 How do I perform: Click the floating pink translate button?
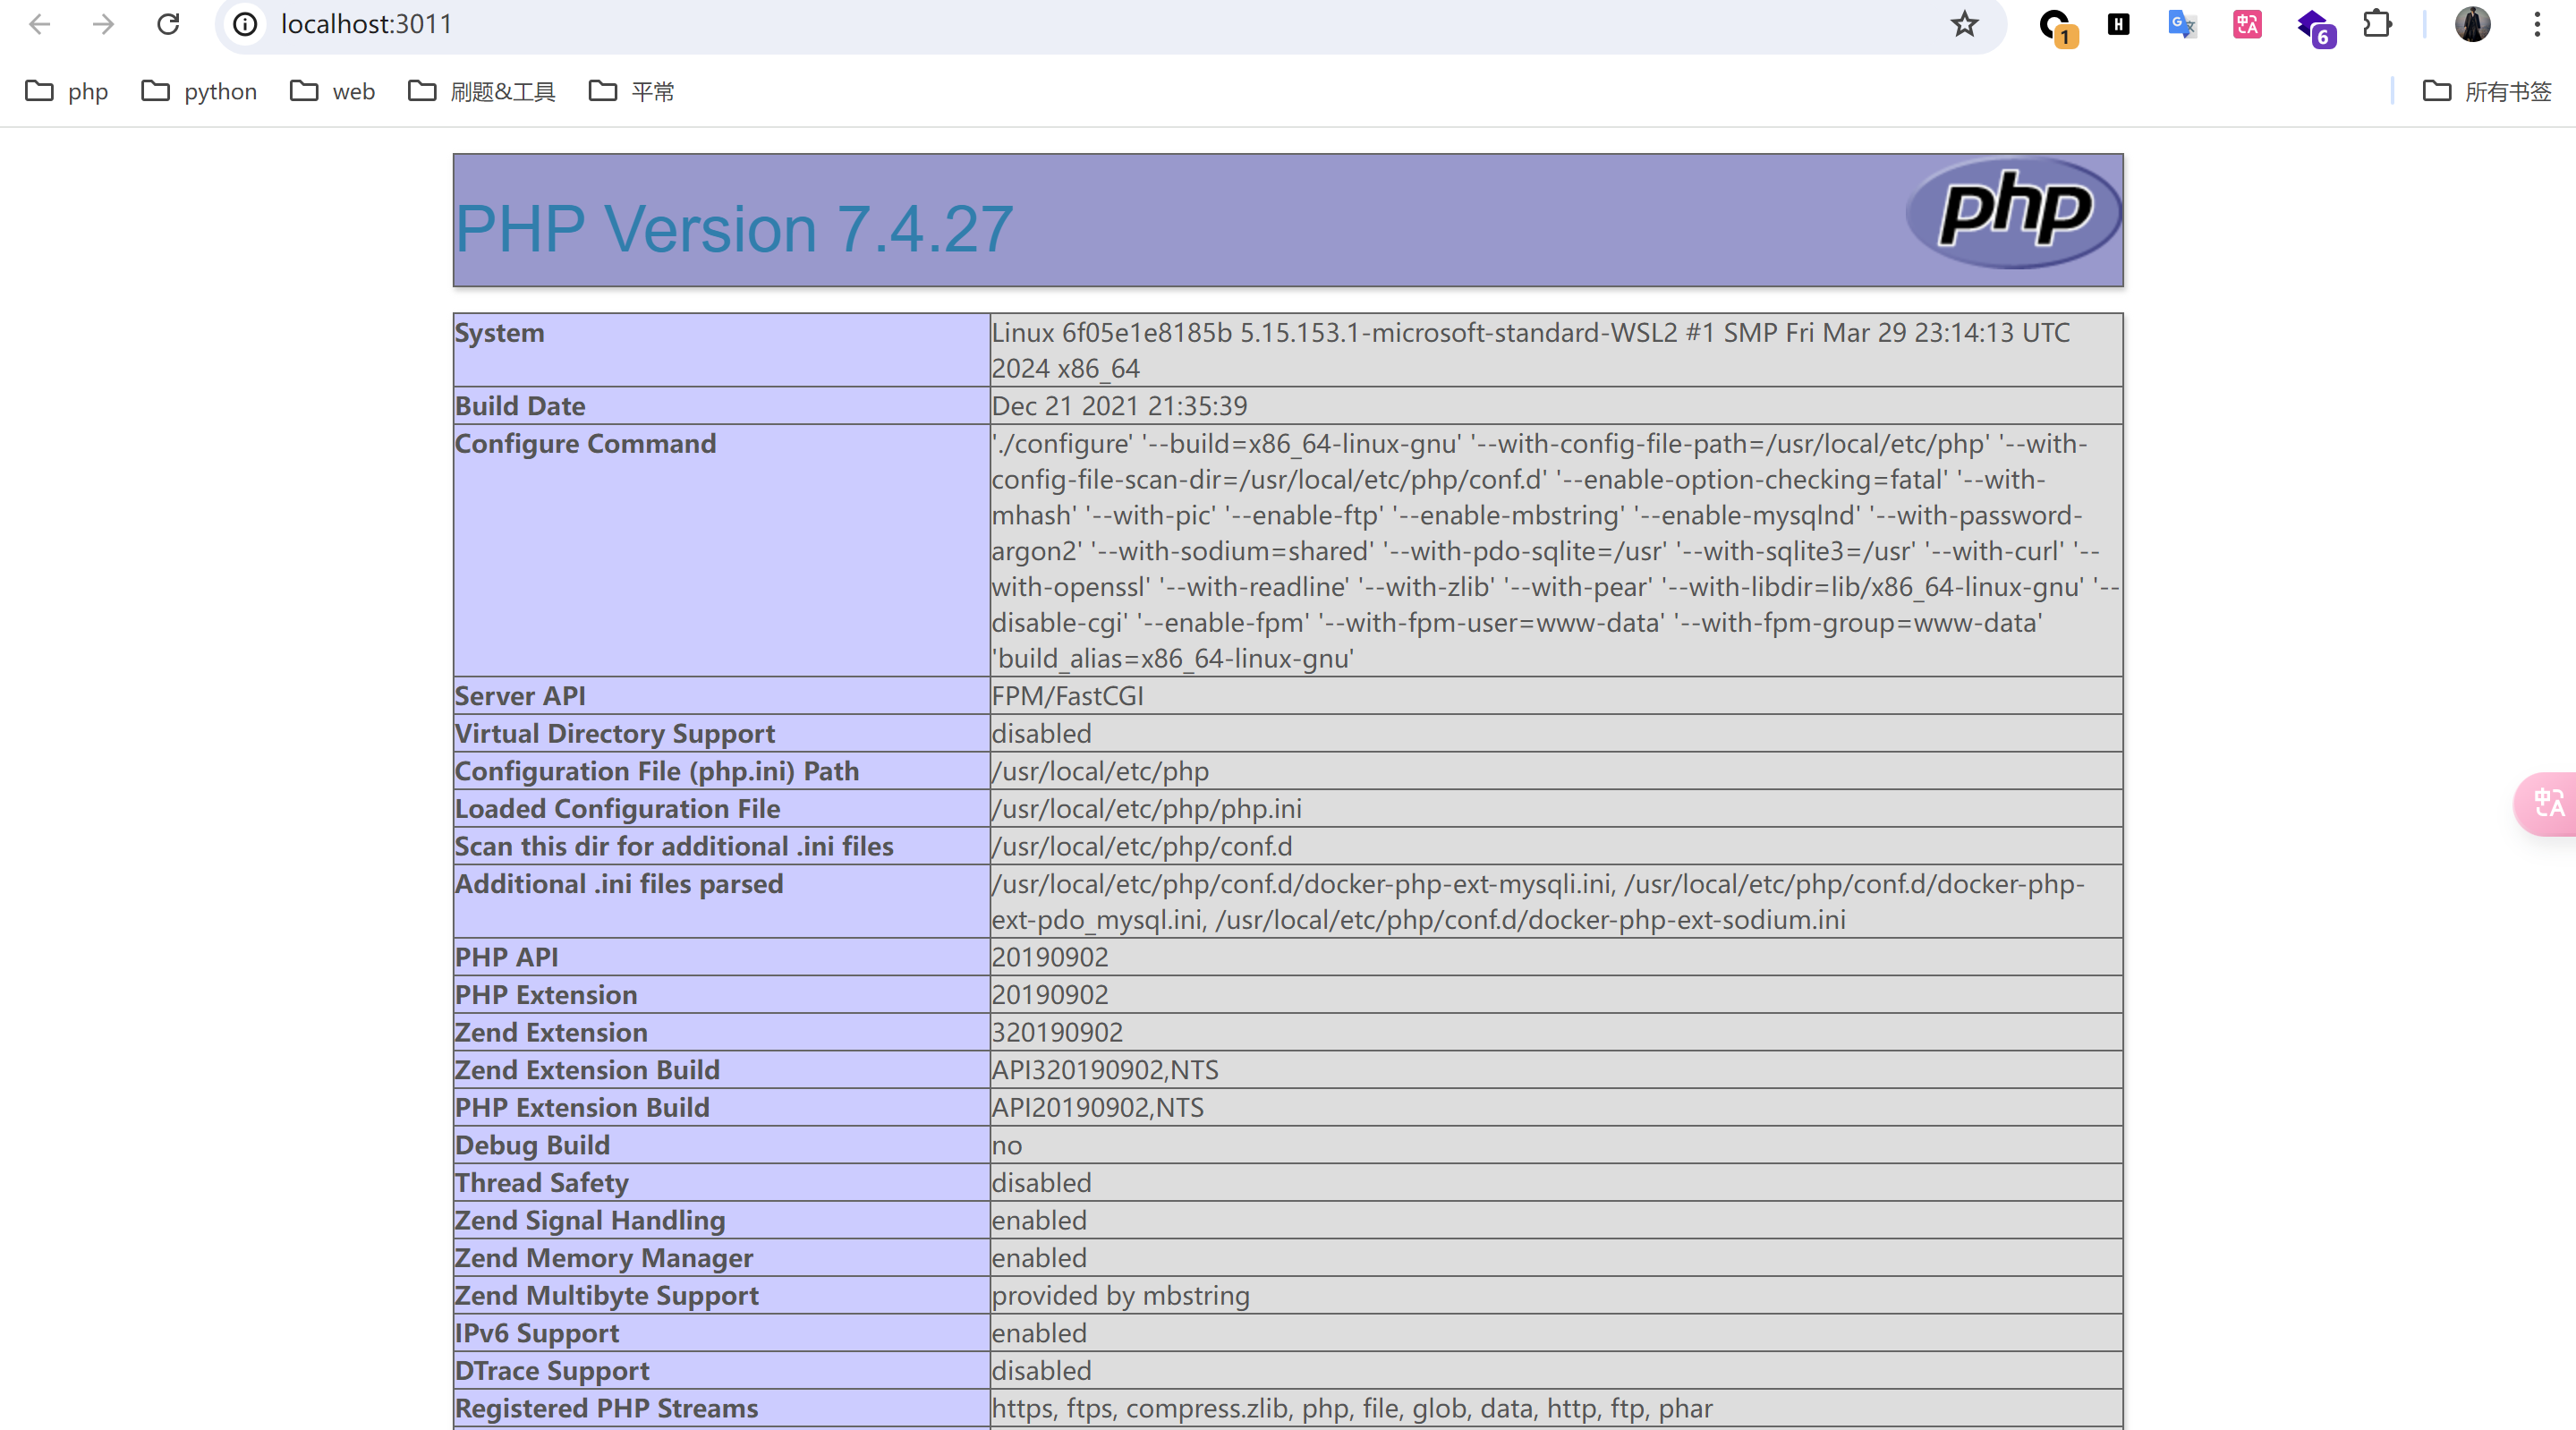pyautogui.click(x=2546, y=803)
